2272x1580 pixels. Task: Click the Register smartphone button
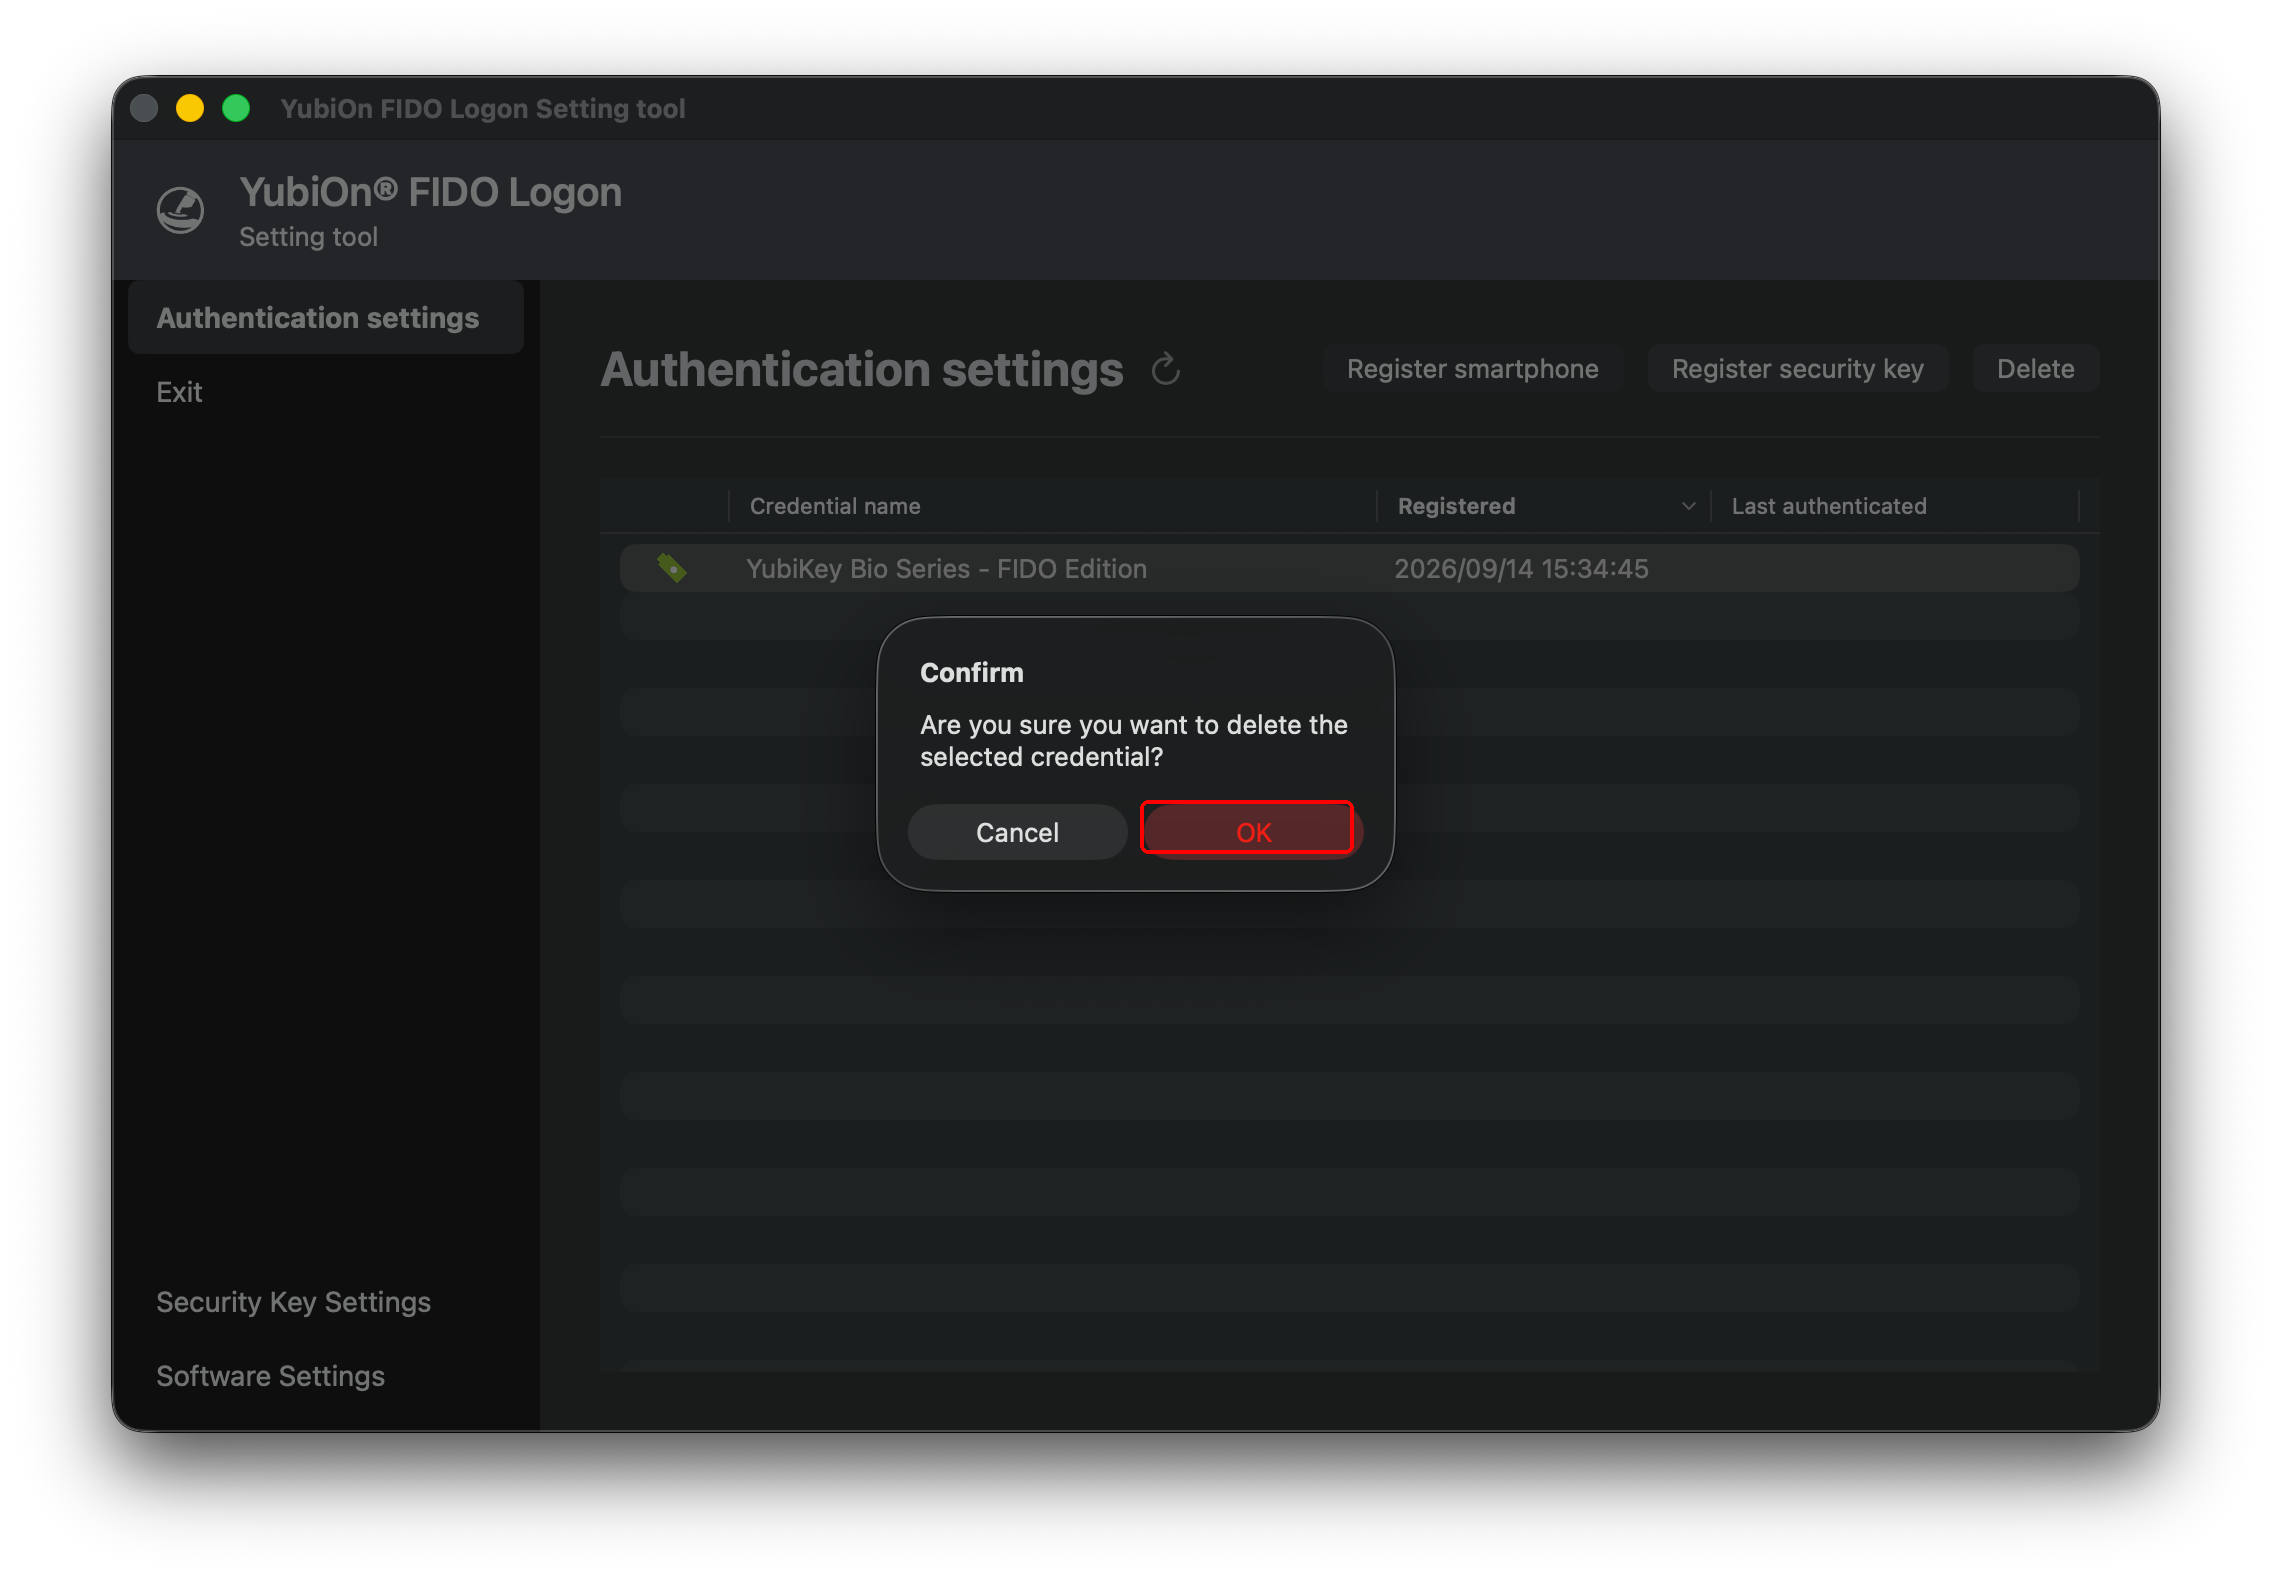point(1472,369)
